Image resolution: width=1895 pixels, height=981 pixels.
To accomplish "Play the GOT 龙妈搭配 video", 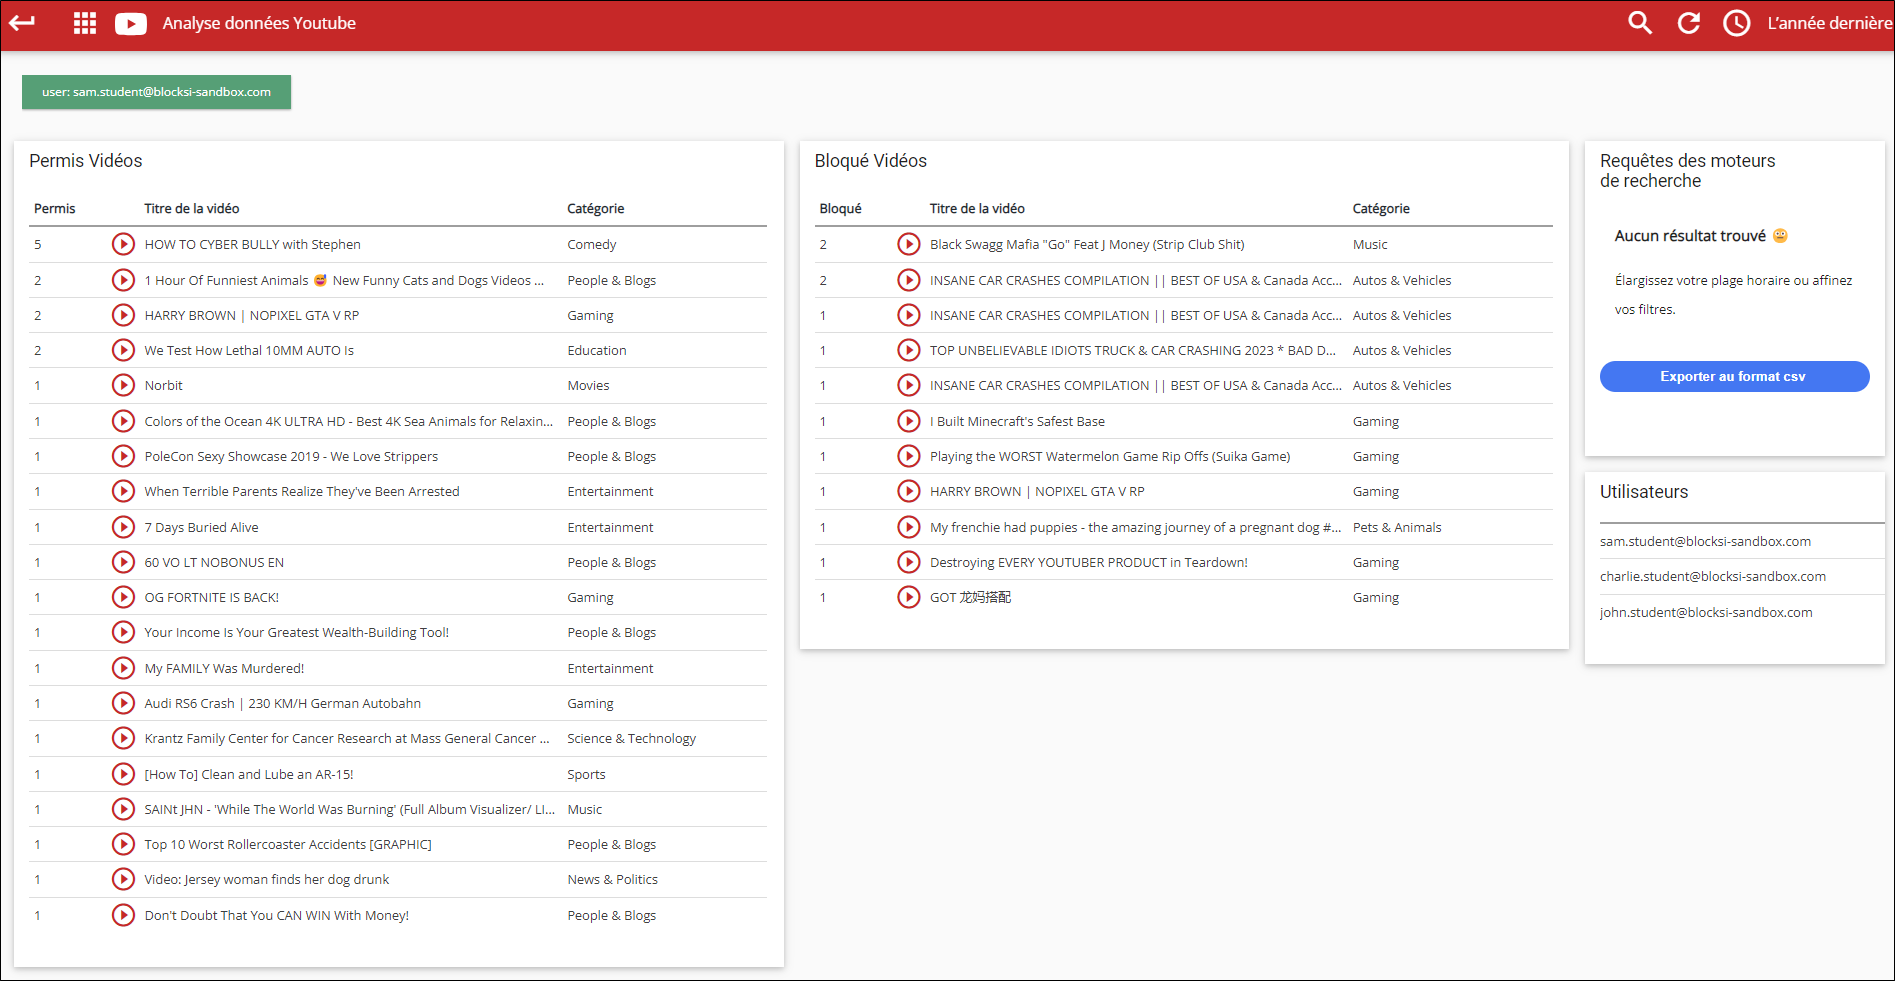I will pyautogui.click(x=909, y=597).
